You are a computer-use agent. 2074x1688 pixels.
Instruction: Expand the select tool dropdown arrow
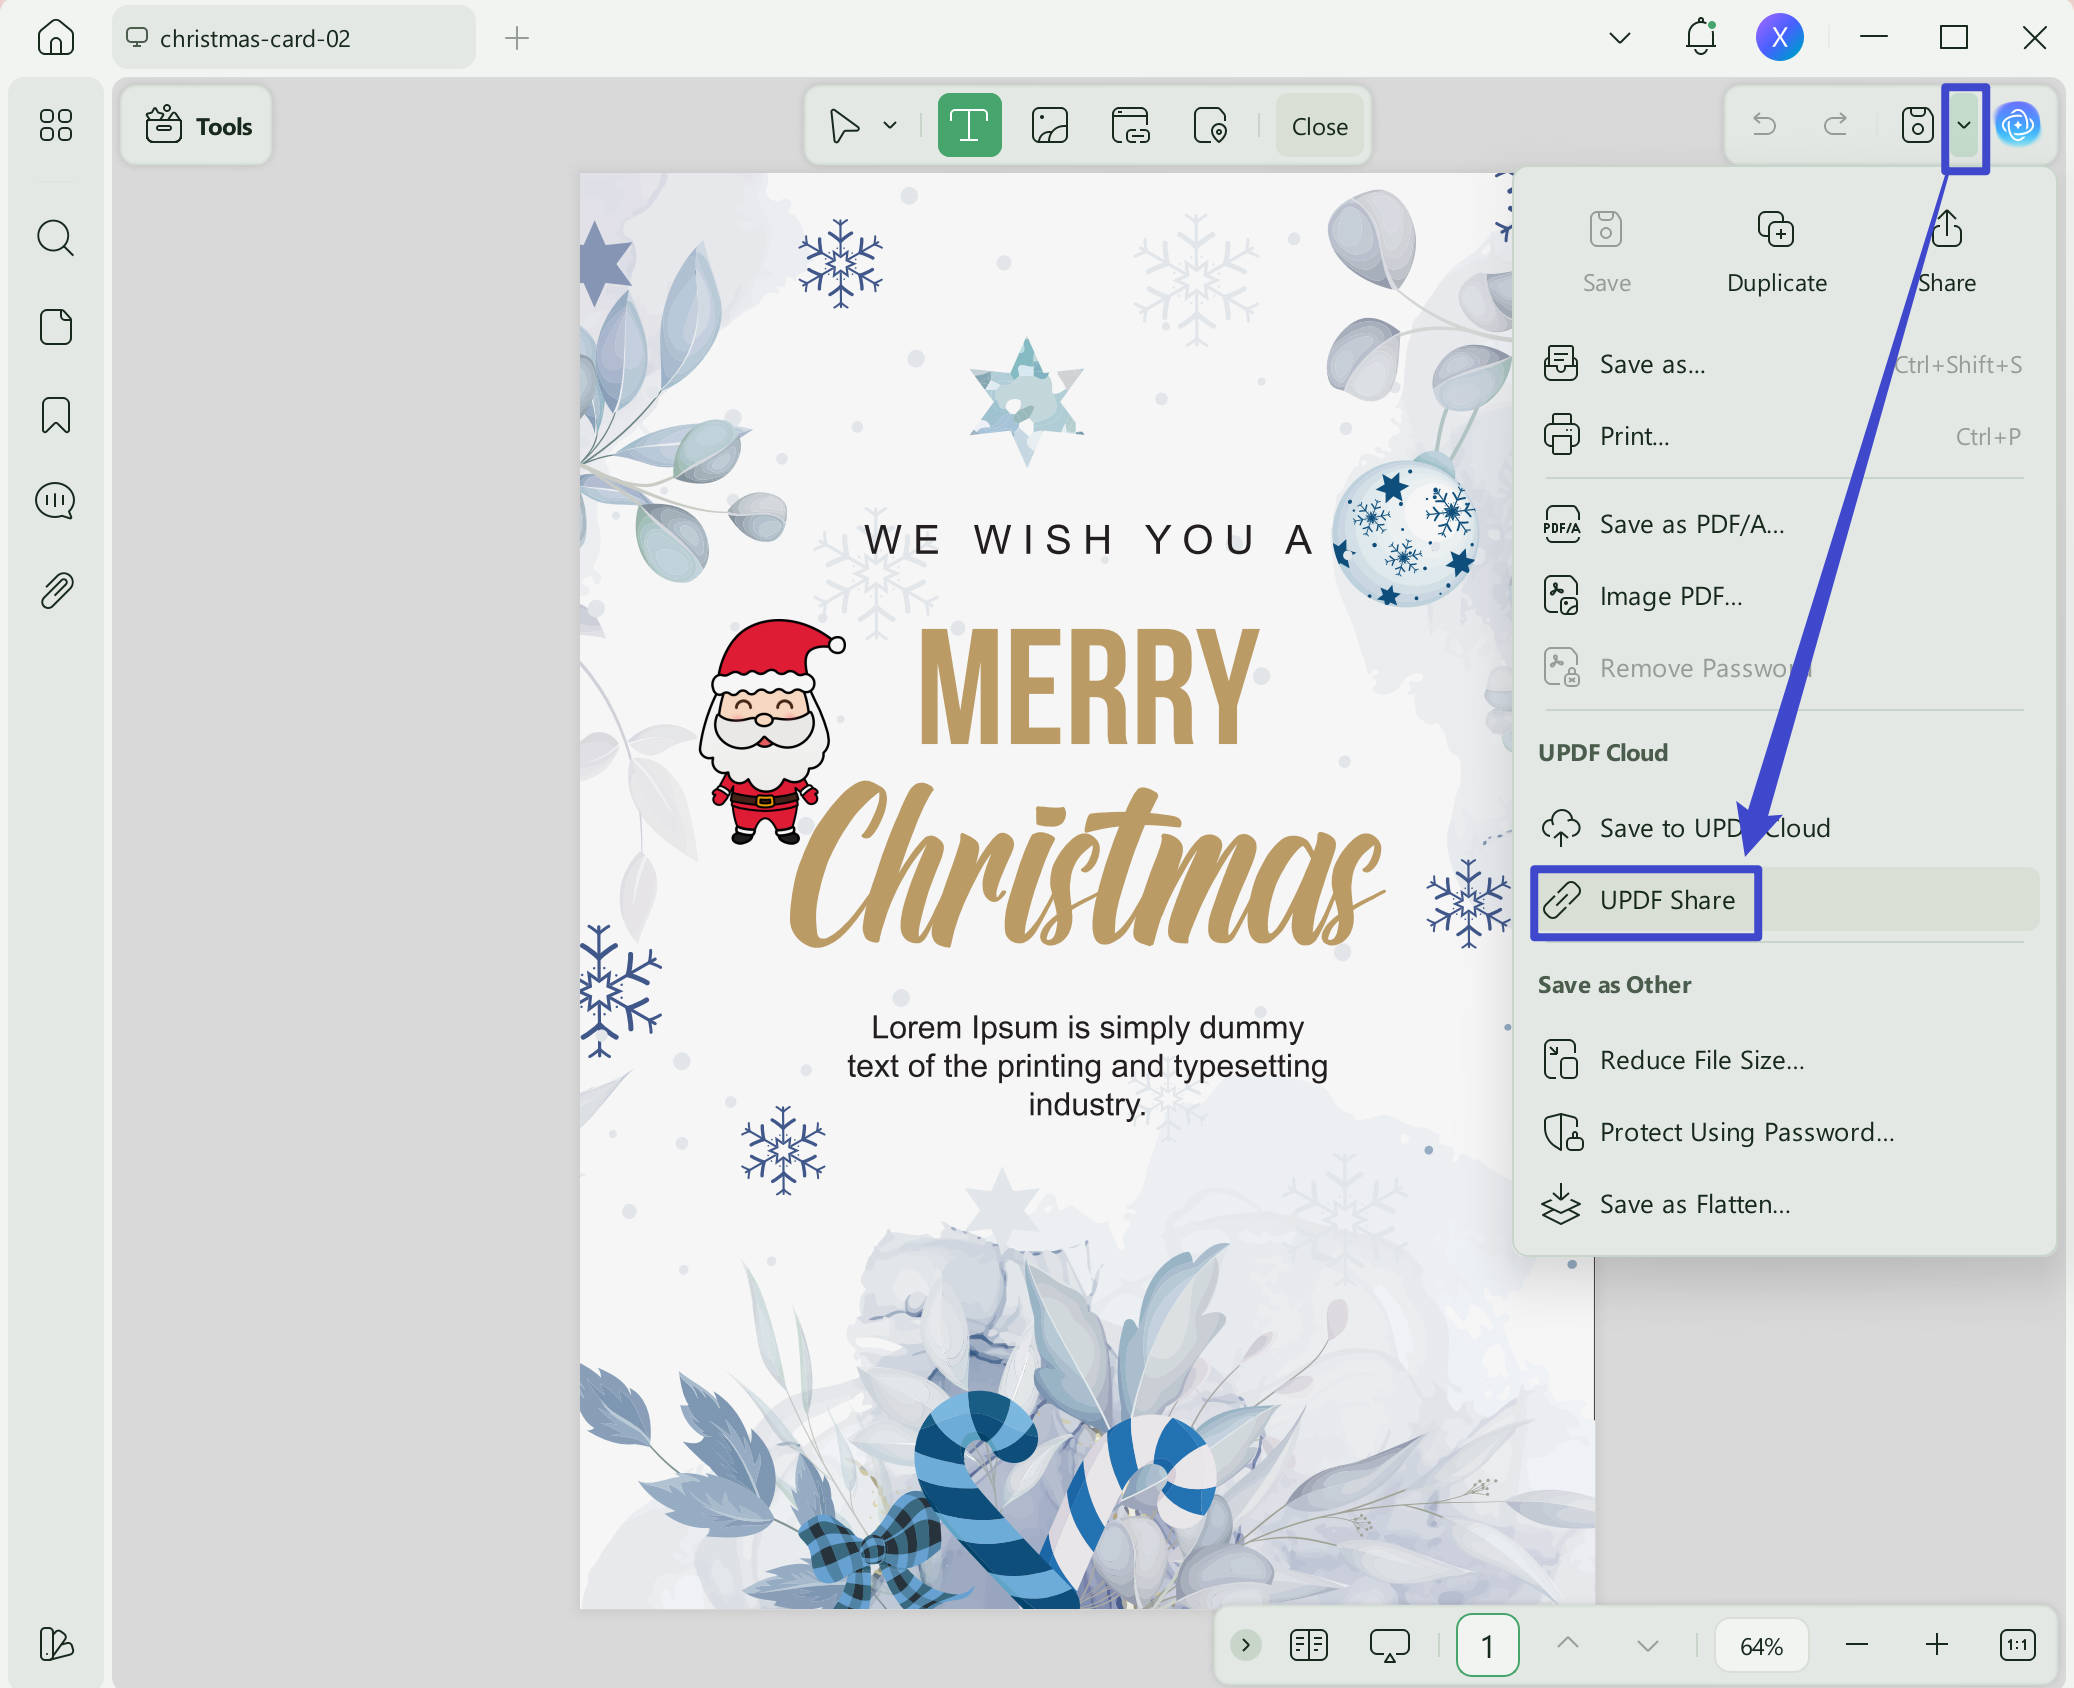click(890, 126)
